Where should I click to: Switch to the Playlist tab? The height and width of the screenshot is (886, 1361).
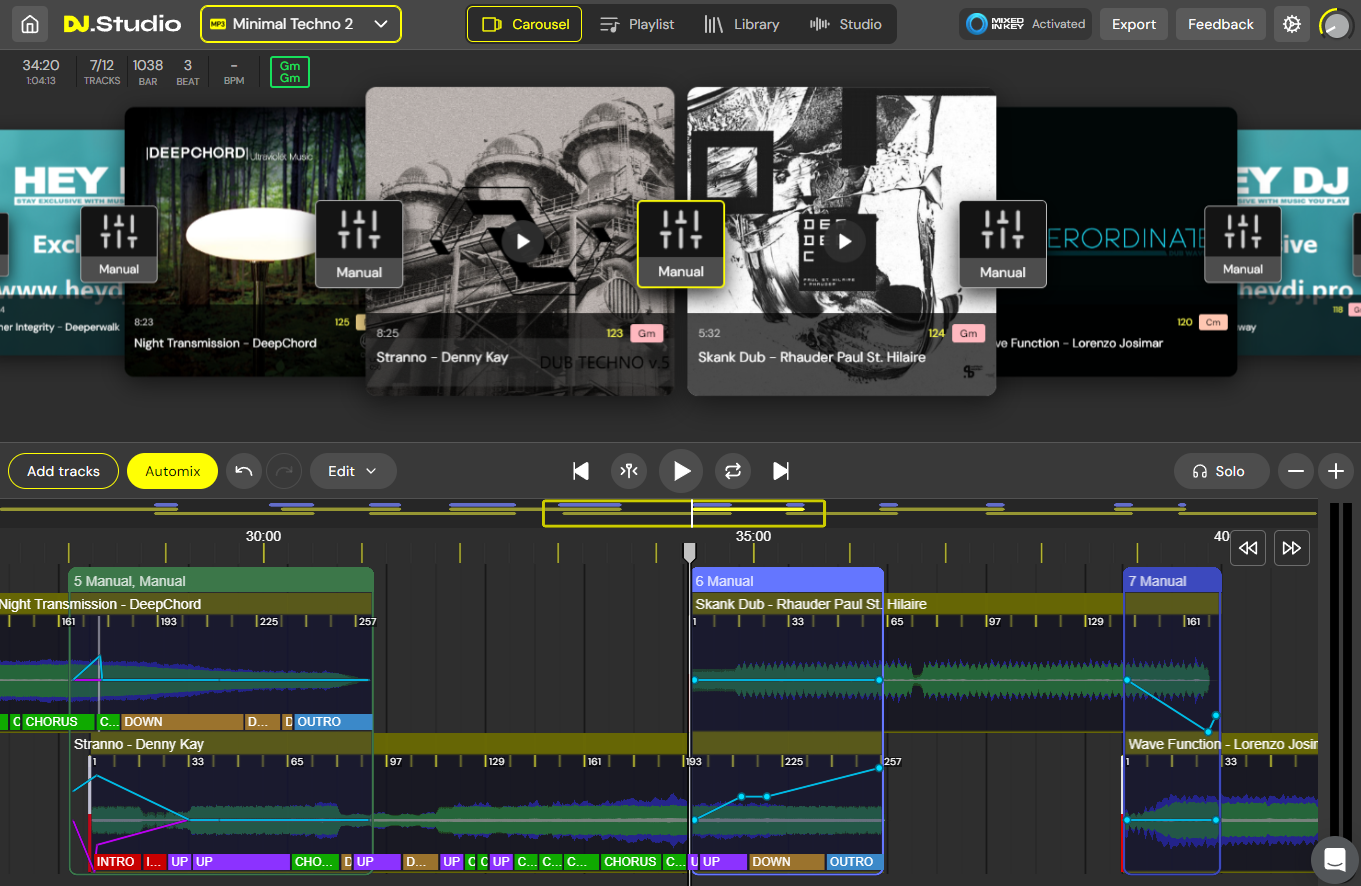coord(637,24)
